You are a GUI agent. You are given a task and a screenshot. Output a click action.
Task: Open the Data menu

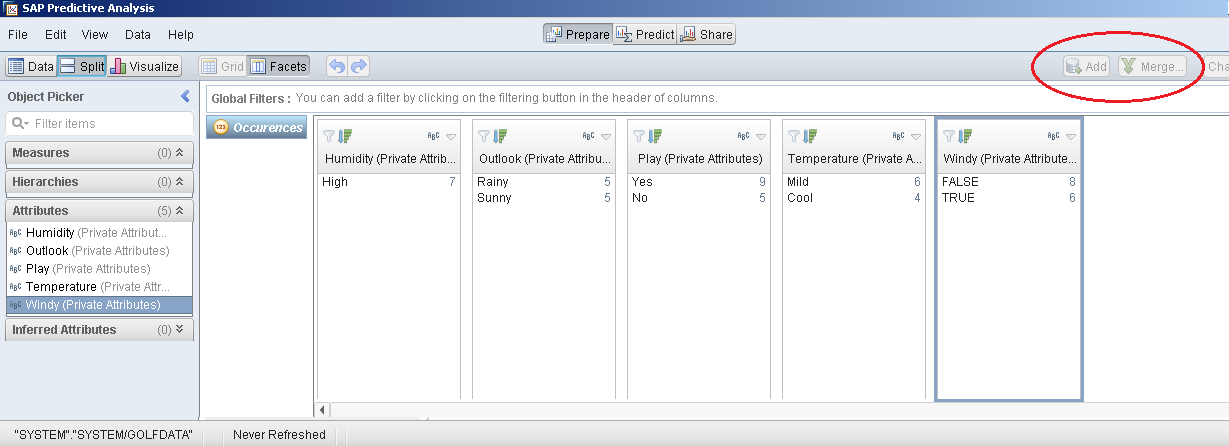coord(138,35)
